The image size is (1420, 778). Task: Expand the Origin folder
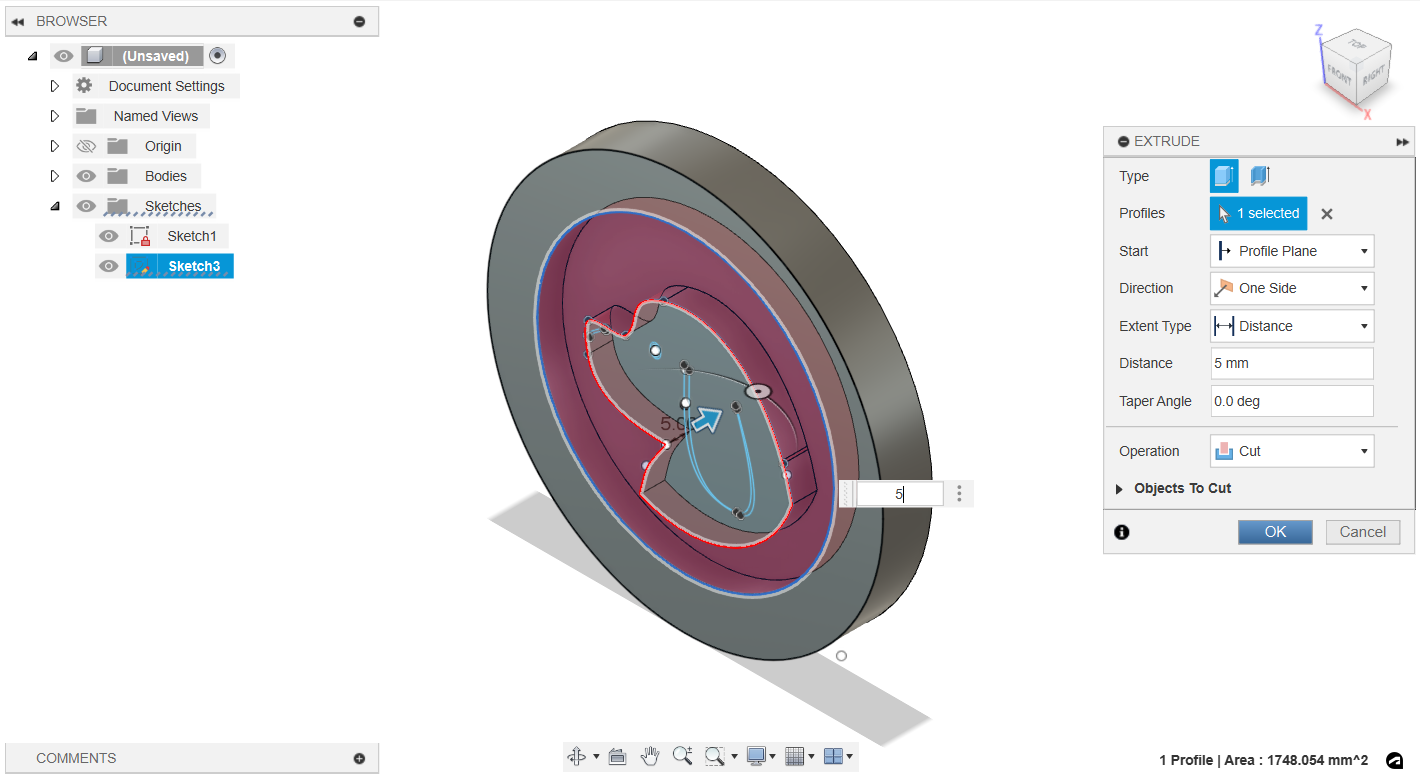click(x=55, y=146)
